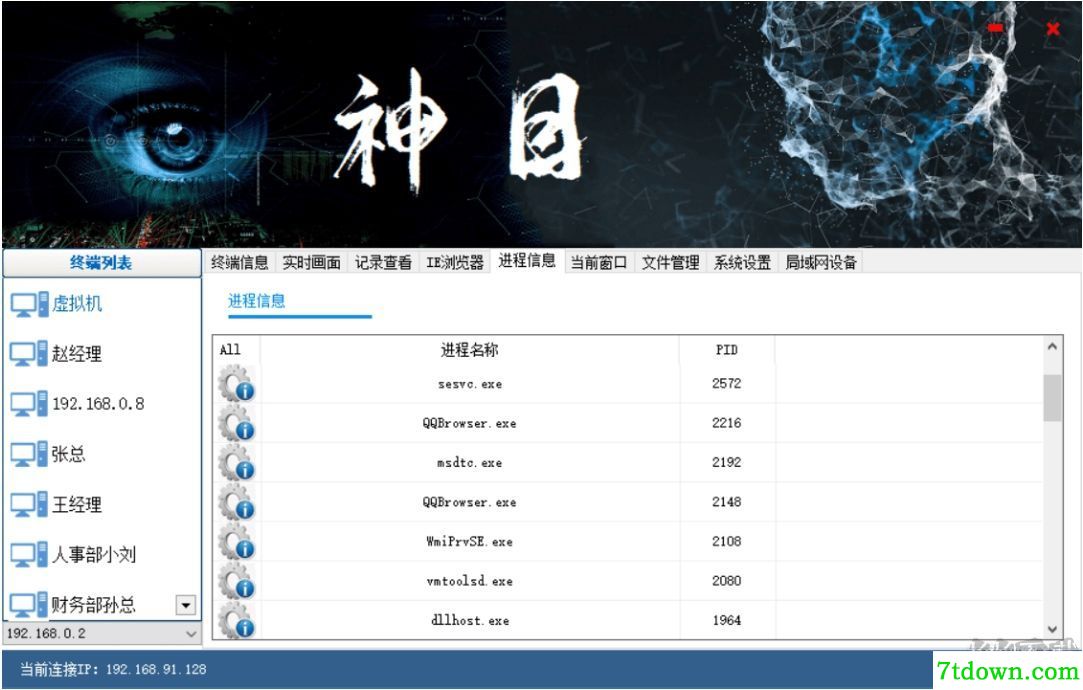Click the process list scrollbar thumb
The width and height of the screenshot is (1083, 690).
(1052, 398)
